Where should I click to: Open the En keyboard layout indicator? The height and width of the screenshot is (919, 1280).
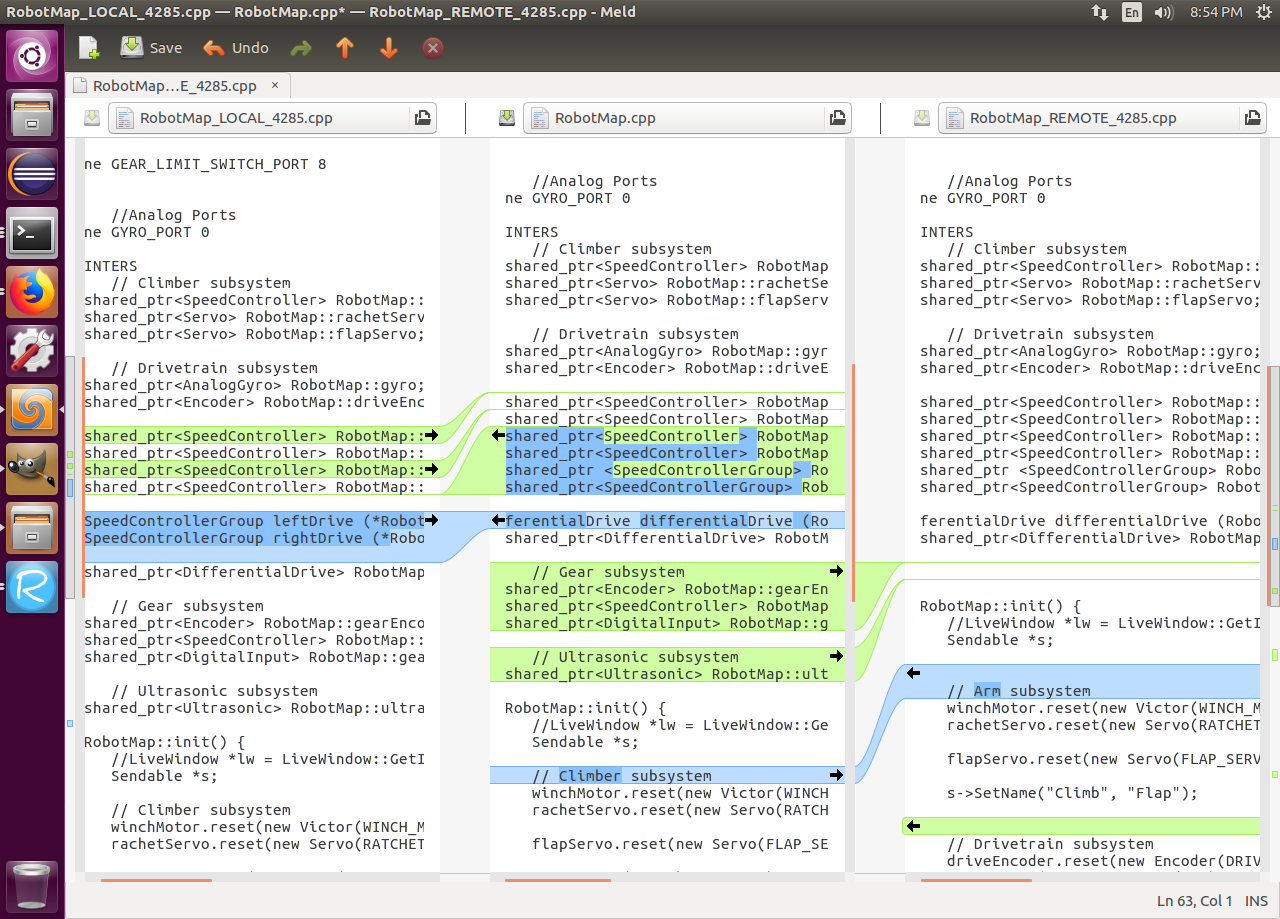point(1131,12)
